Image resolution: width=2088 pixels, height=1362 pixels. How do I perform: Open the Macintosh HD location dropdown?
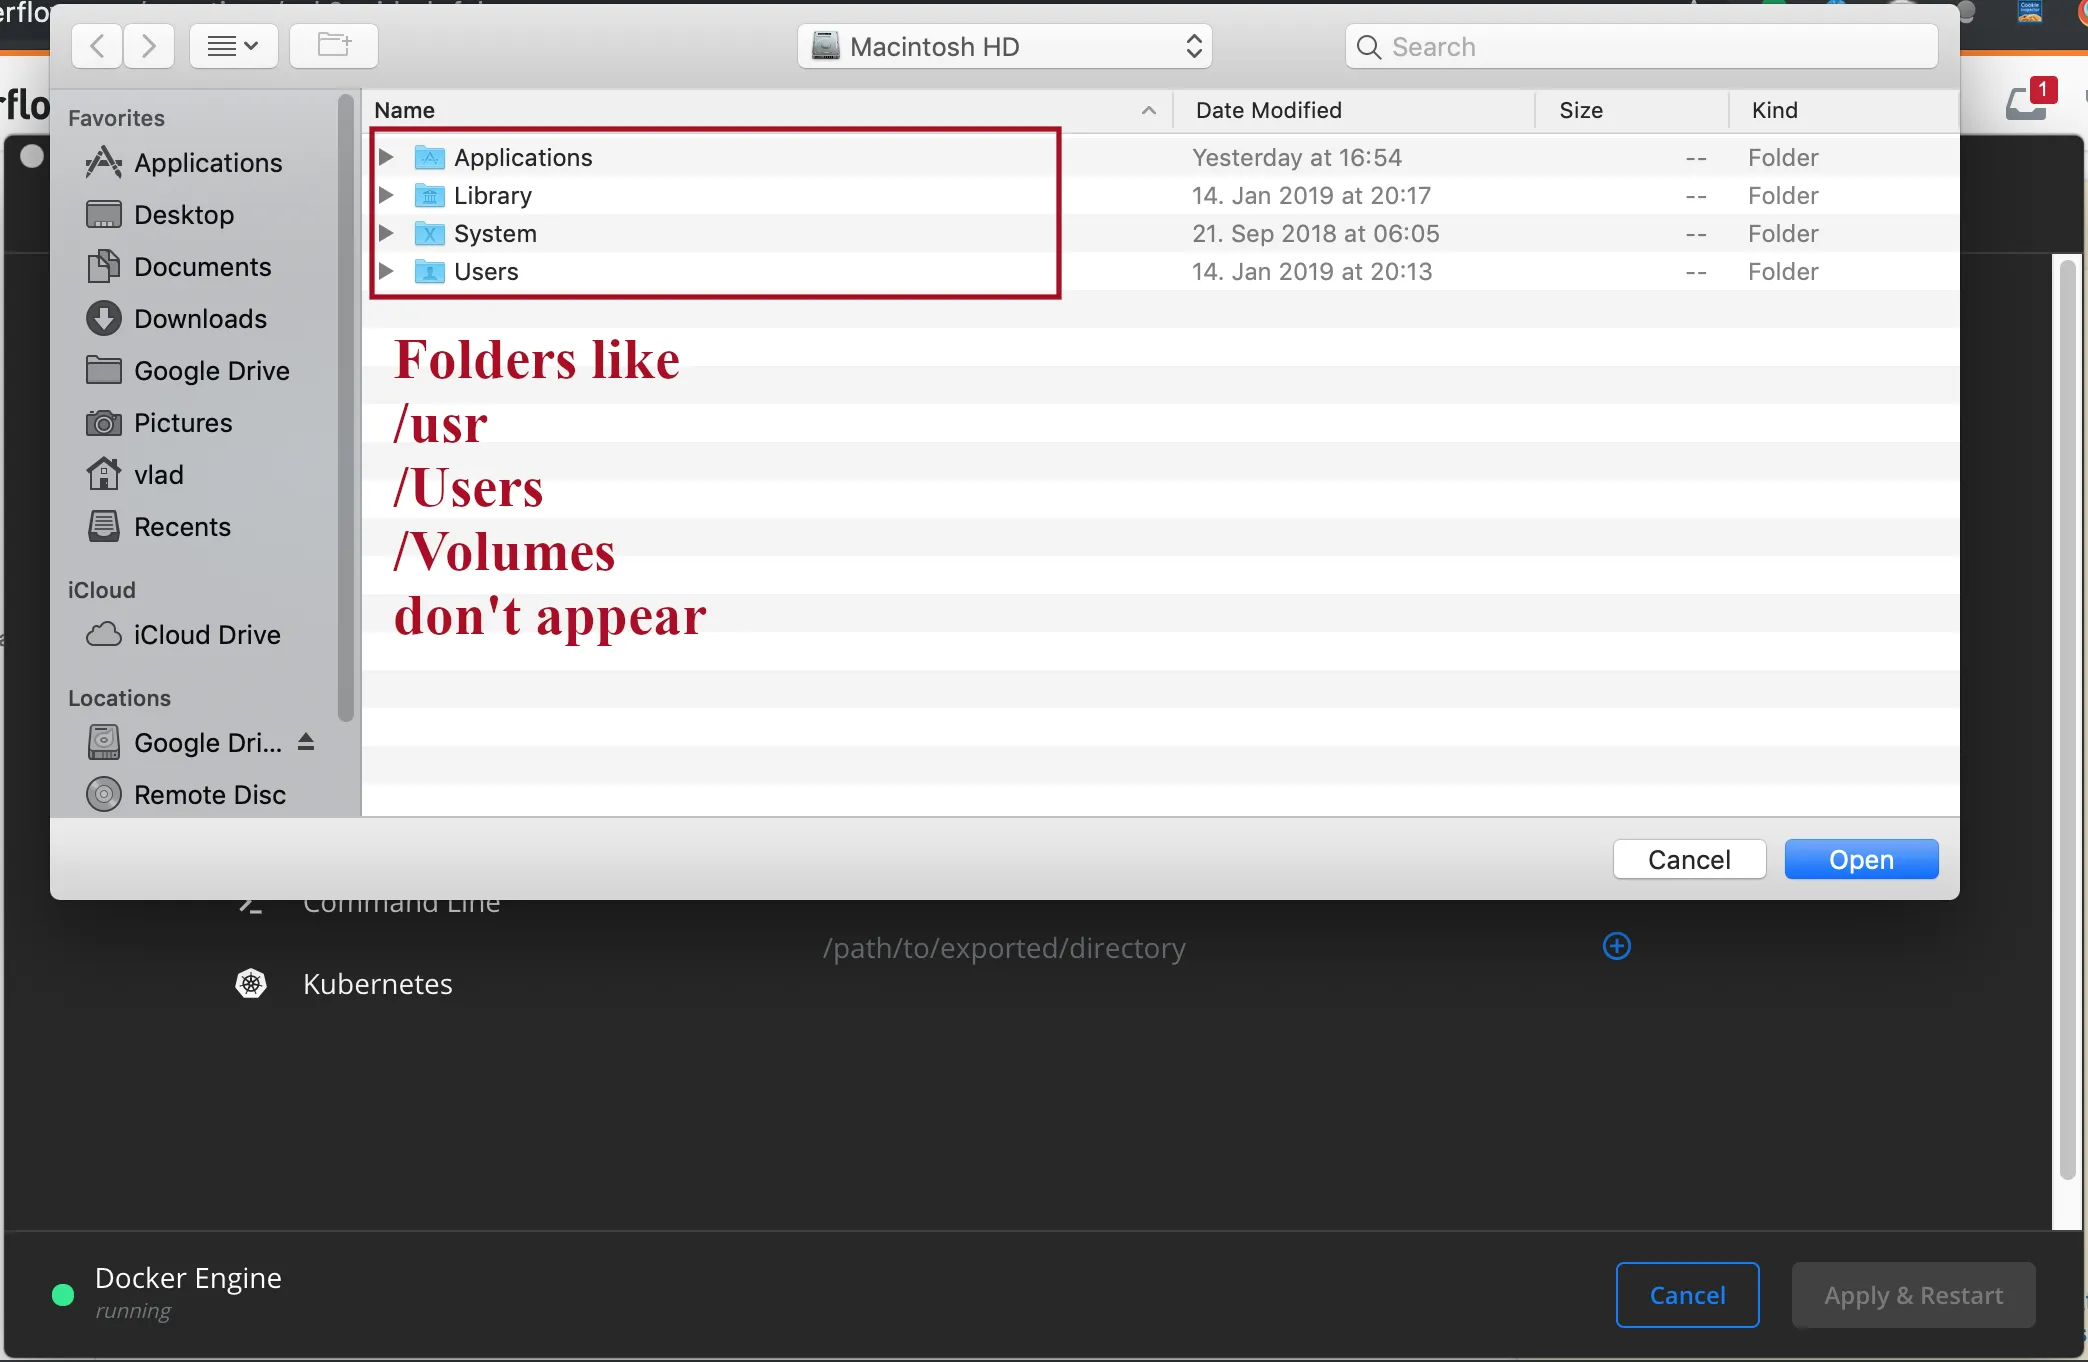point(1004,47)
